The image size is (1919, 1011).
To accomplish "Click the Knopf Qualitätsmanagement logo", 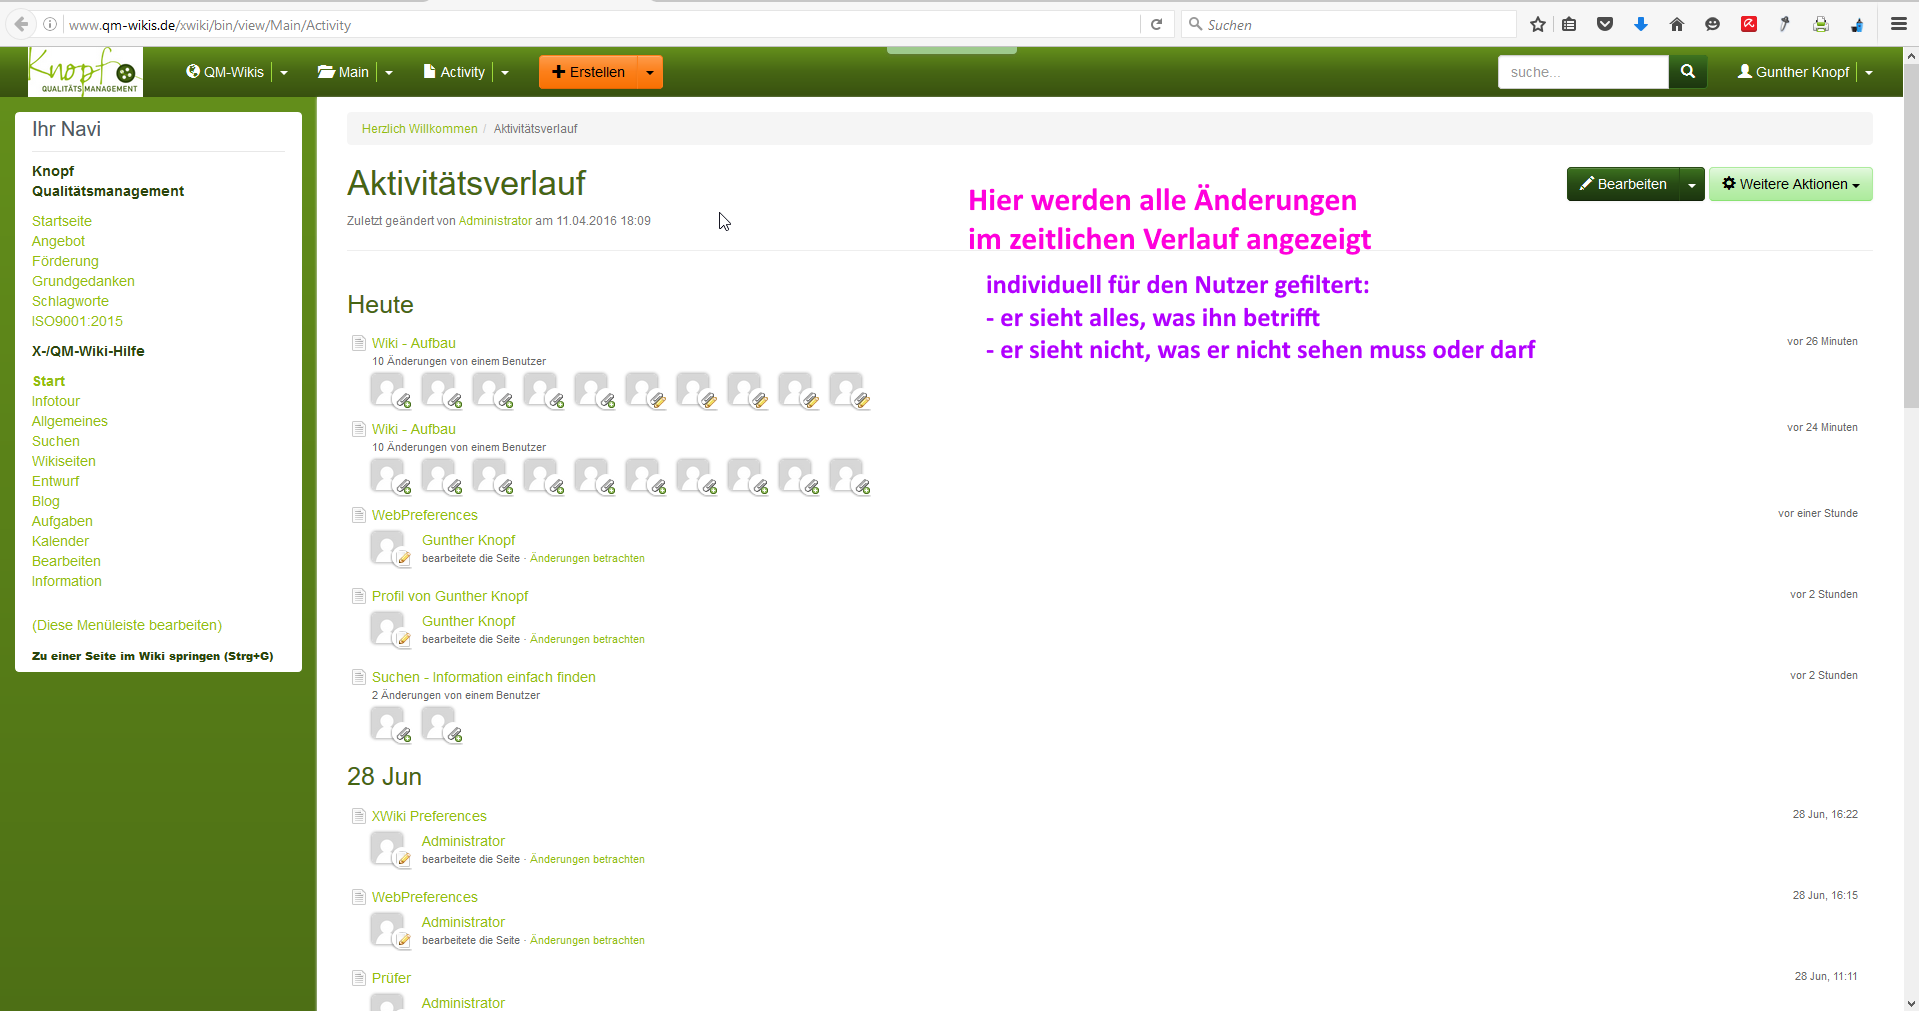I will (85, 72).
